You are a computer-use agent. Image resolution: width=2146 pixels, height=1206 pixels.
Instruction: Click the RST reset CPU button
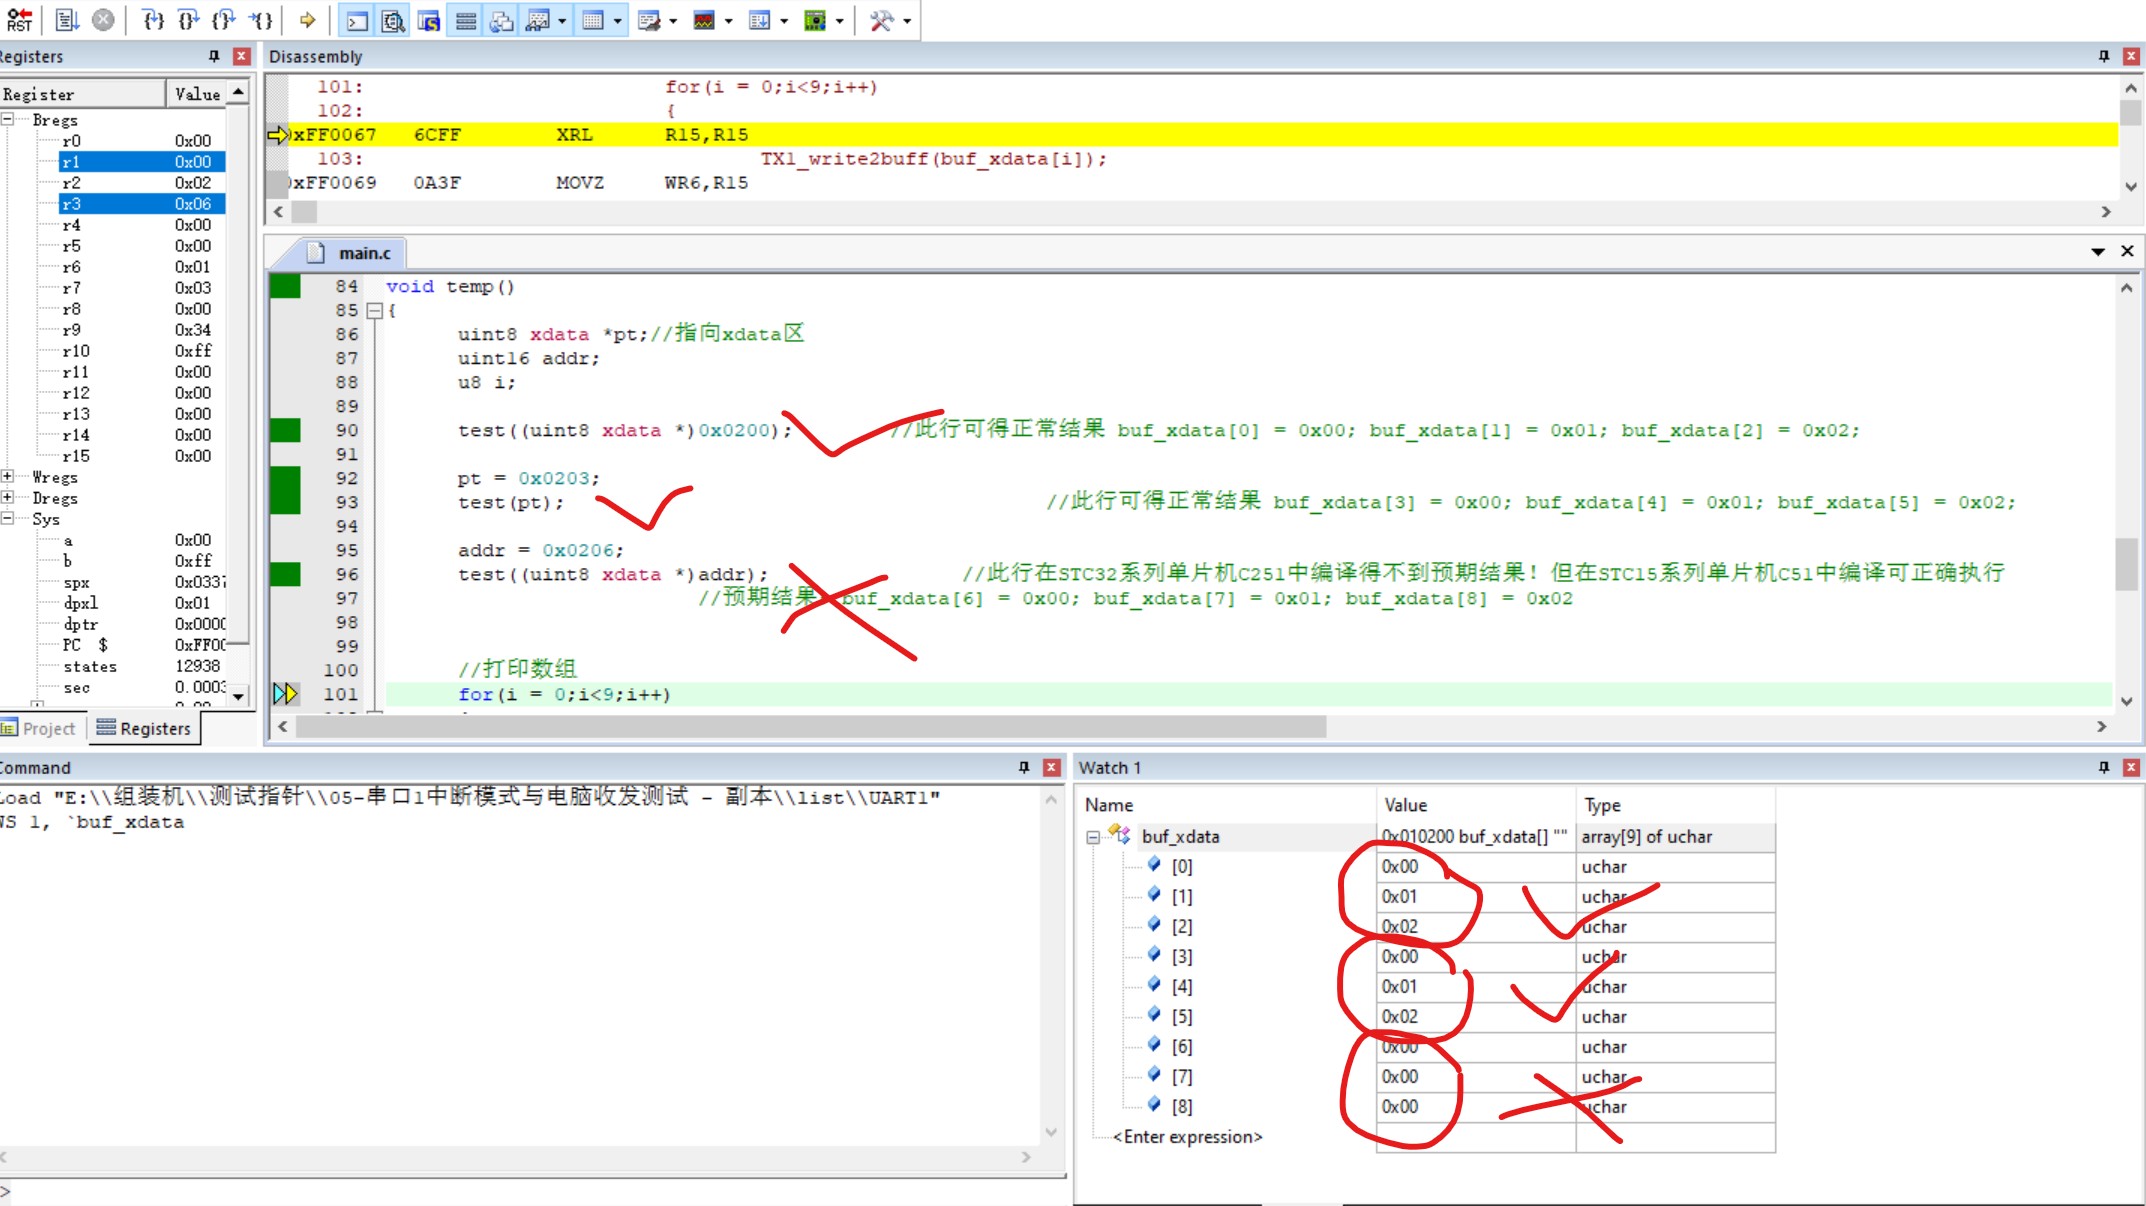click(x=19, y=19)
